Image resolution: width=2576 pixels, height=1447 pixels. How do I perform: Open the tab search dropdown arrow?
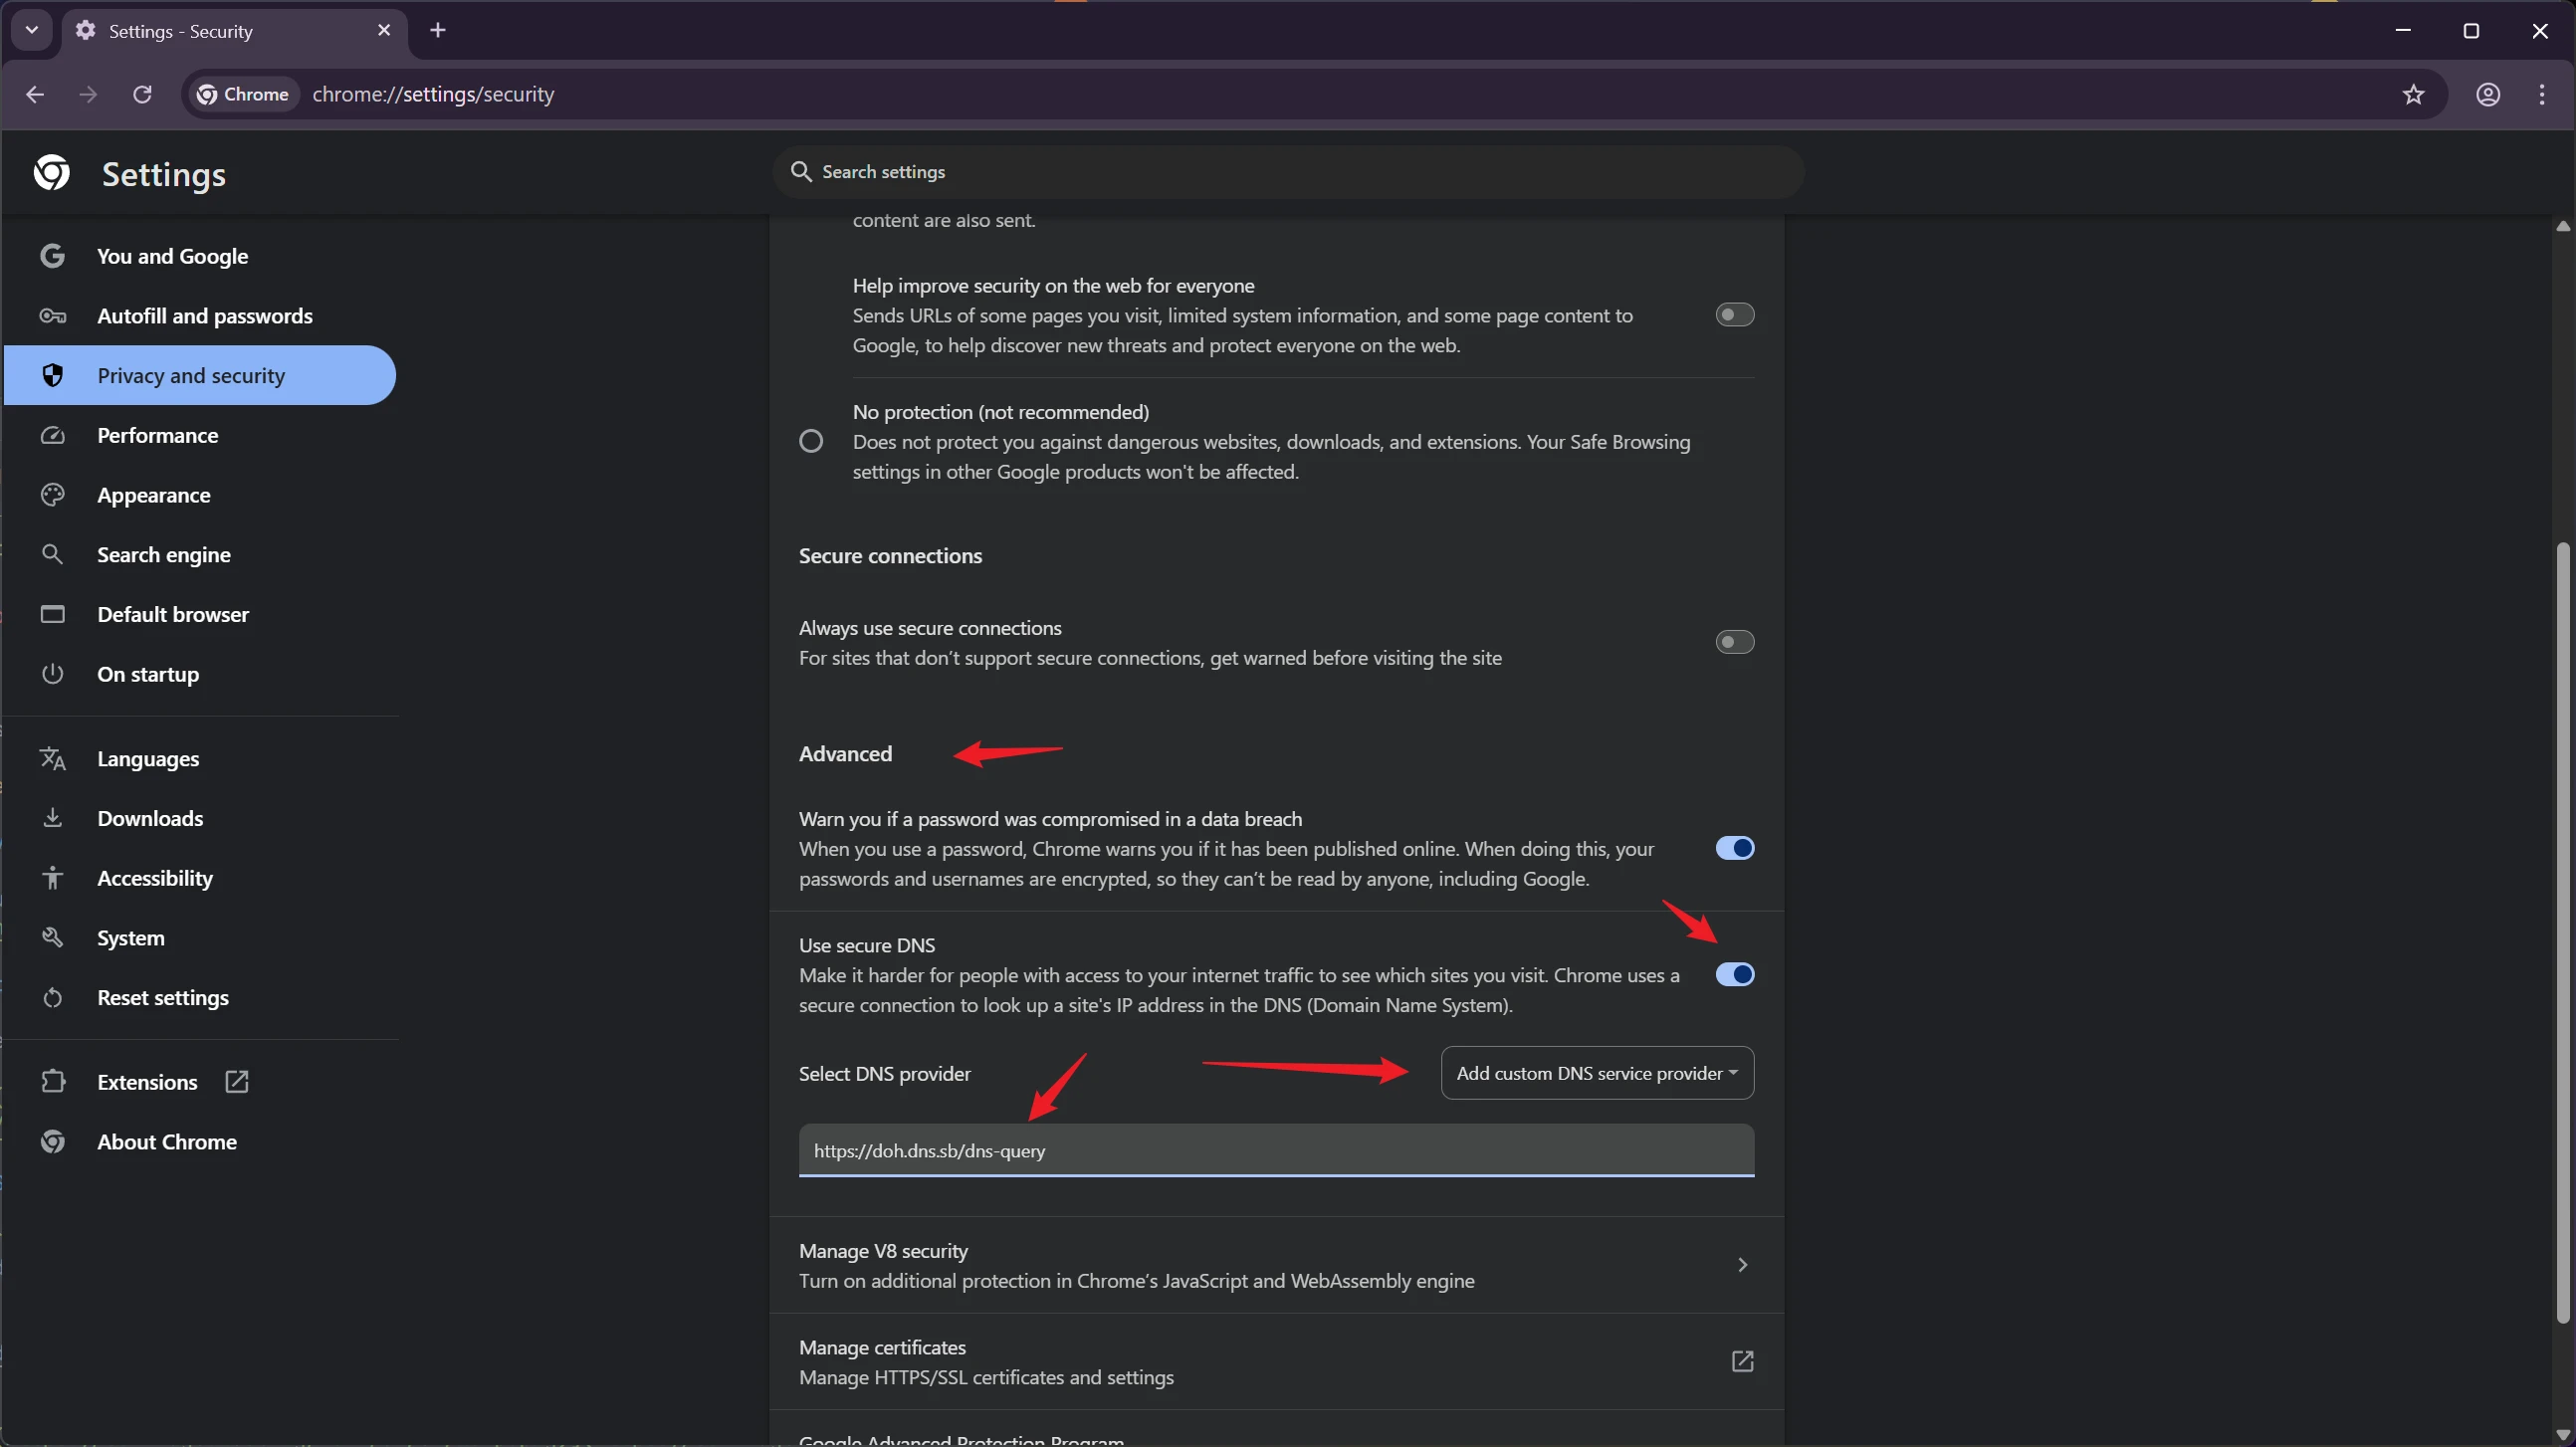click(31, 30)
